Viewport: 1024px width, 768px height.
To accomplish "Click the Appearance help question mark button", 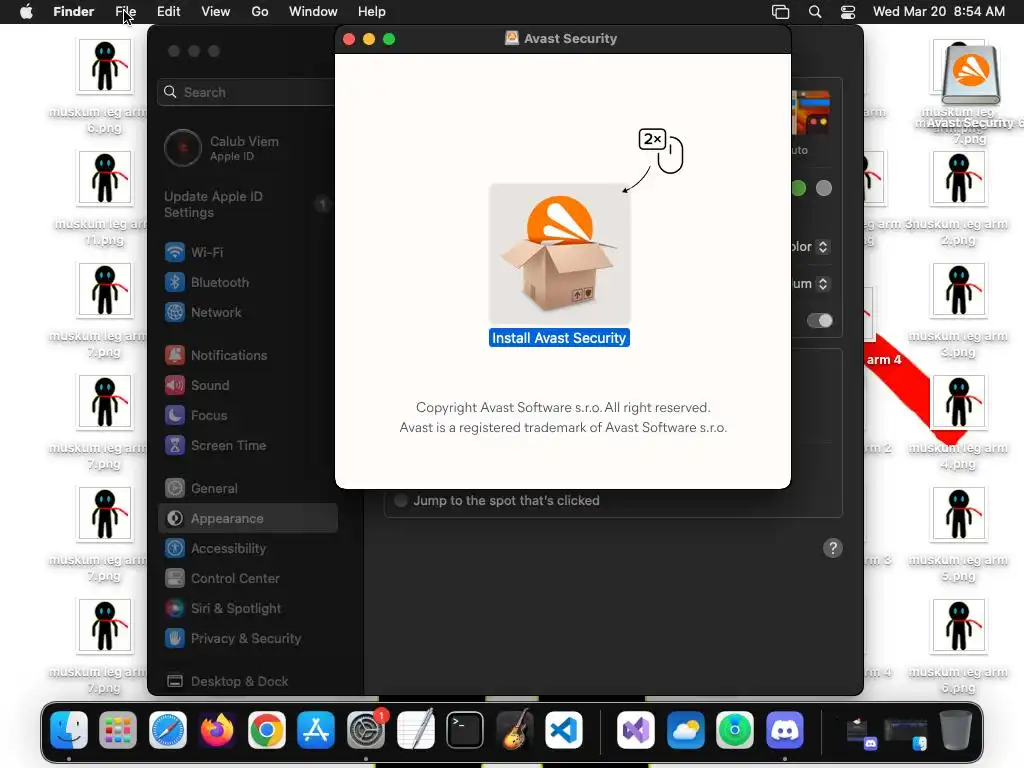I will point(833,548).
